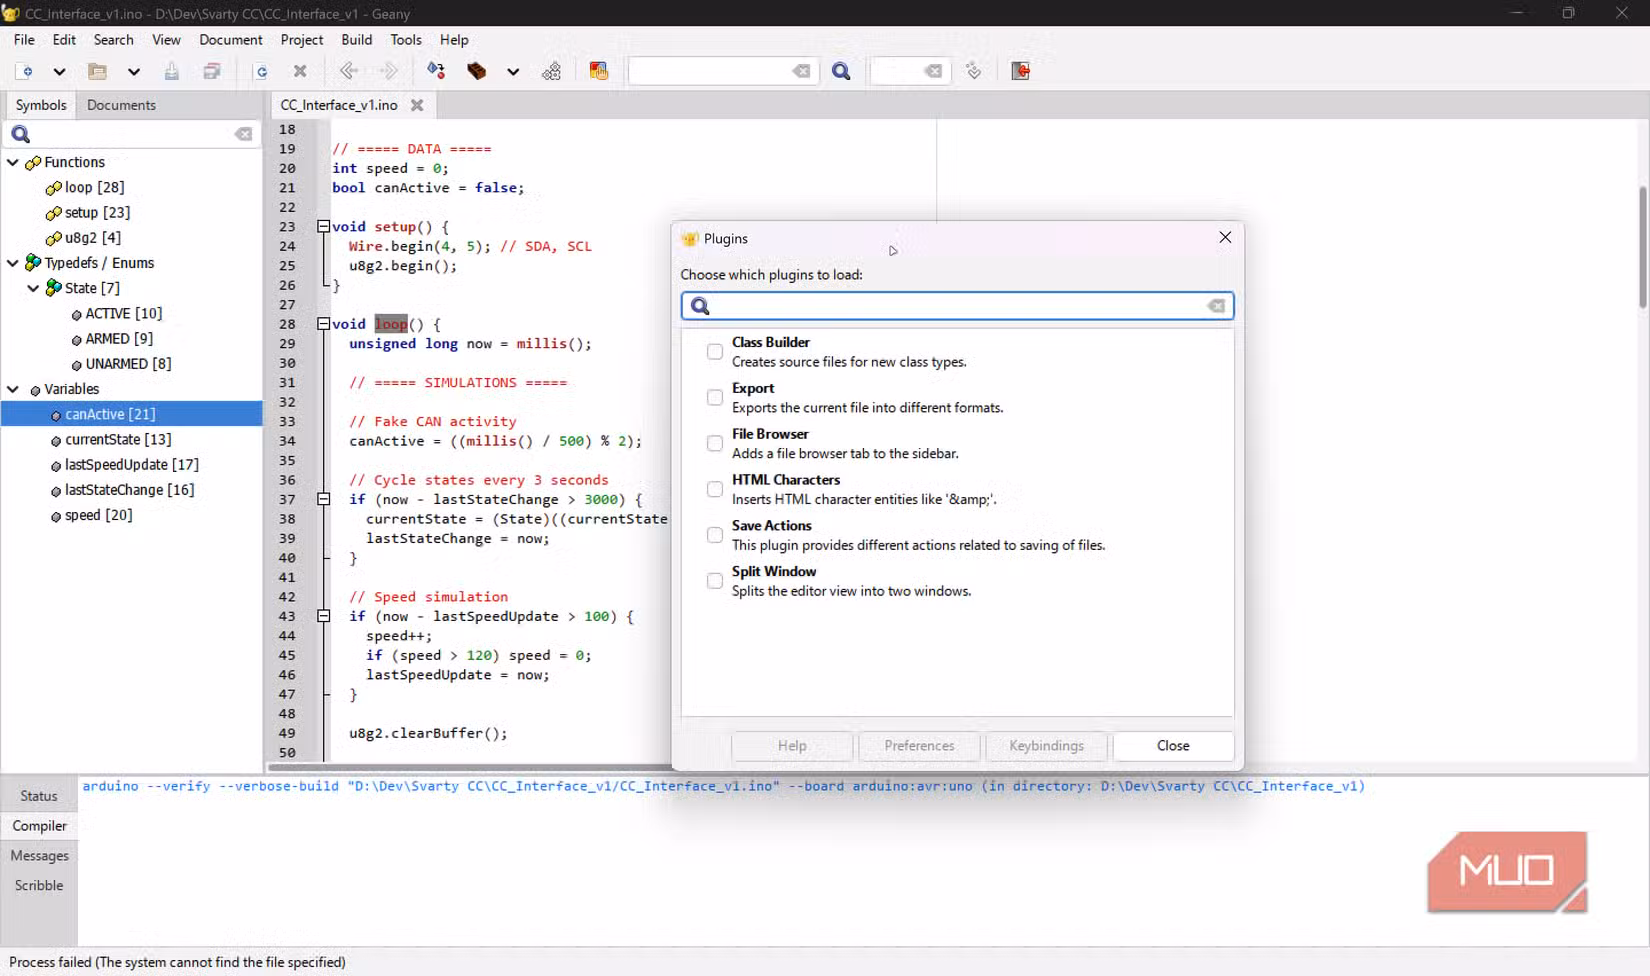1650x976 pixels.
Task: Quit Geany toolbar icon
Action: coord(1020,71)
